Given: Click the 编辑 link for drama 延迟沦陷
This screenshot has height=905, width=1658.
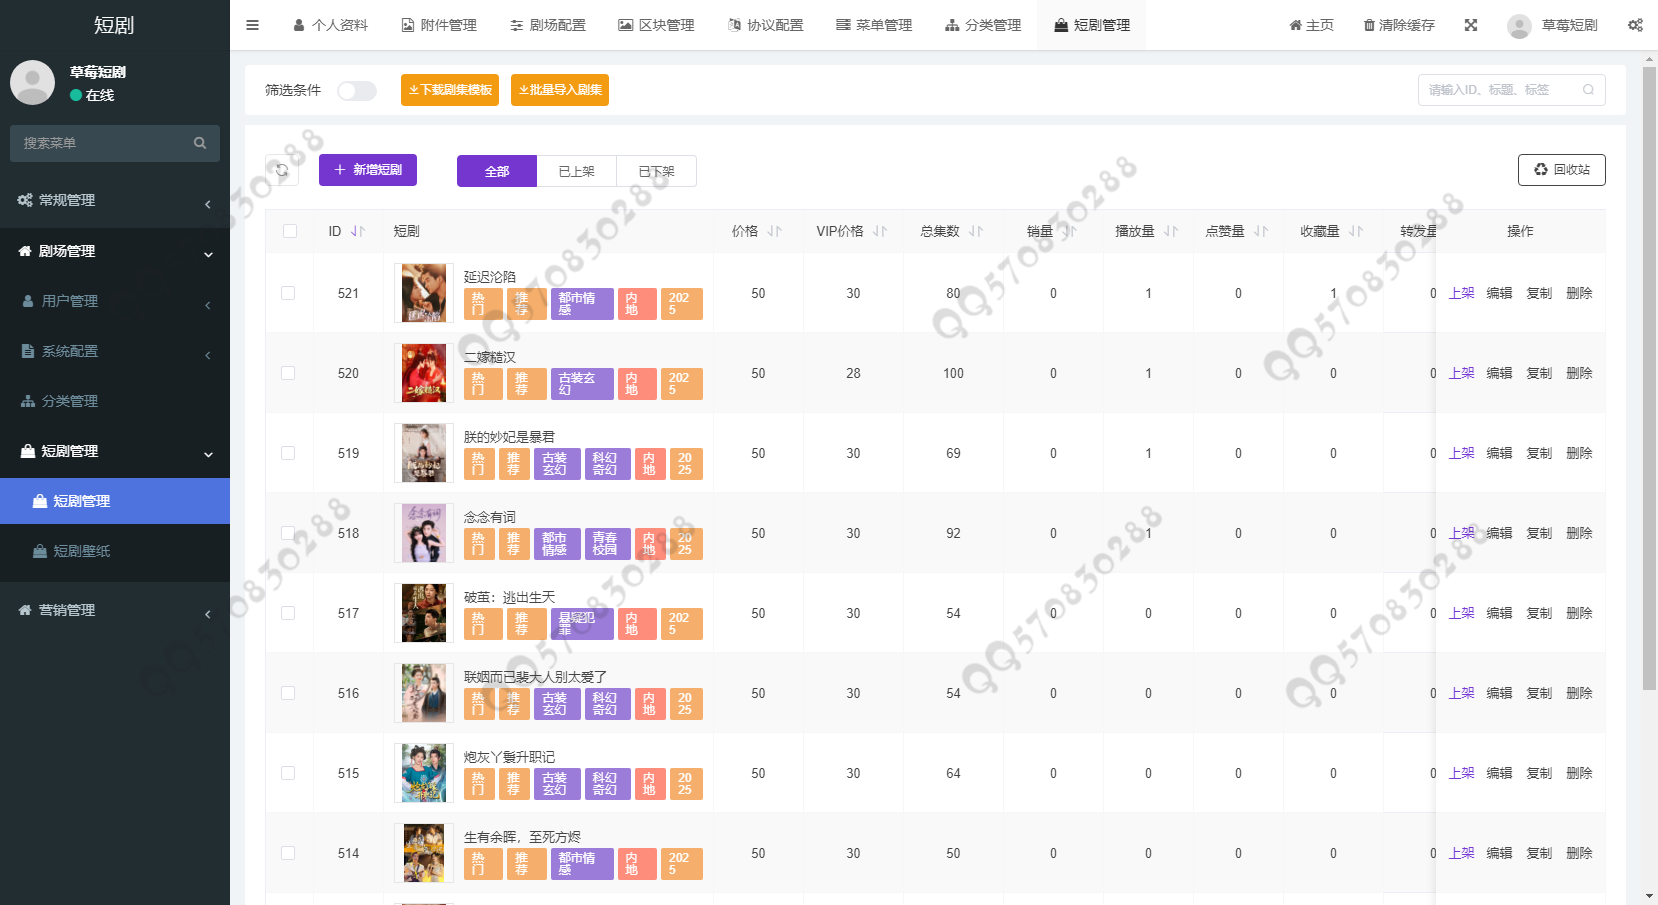Looking at the screenshot, I should click(1499, 293).
